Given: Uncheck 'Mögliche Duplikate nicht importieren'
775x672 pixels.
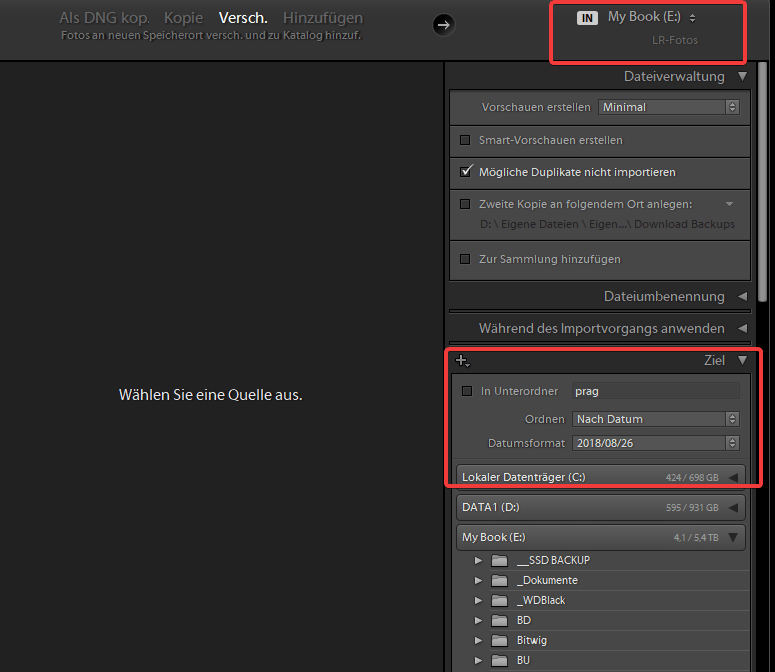Looking at the screenshot, I should click(x=466, y=171).
